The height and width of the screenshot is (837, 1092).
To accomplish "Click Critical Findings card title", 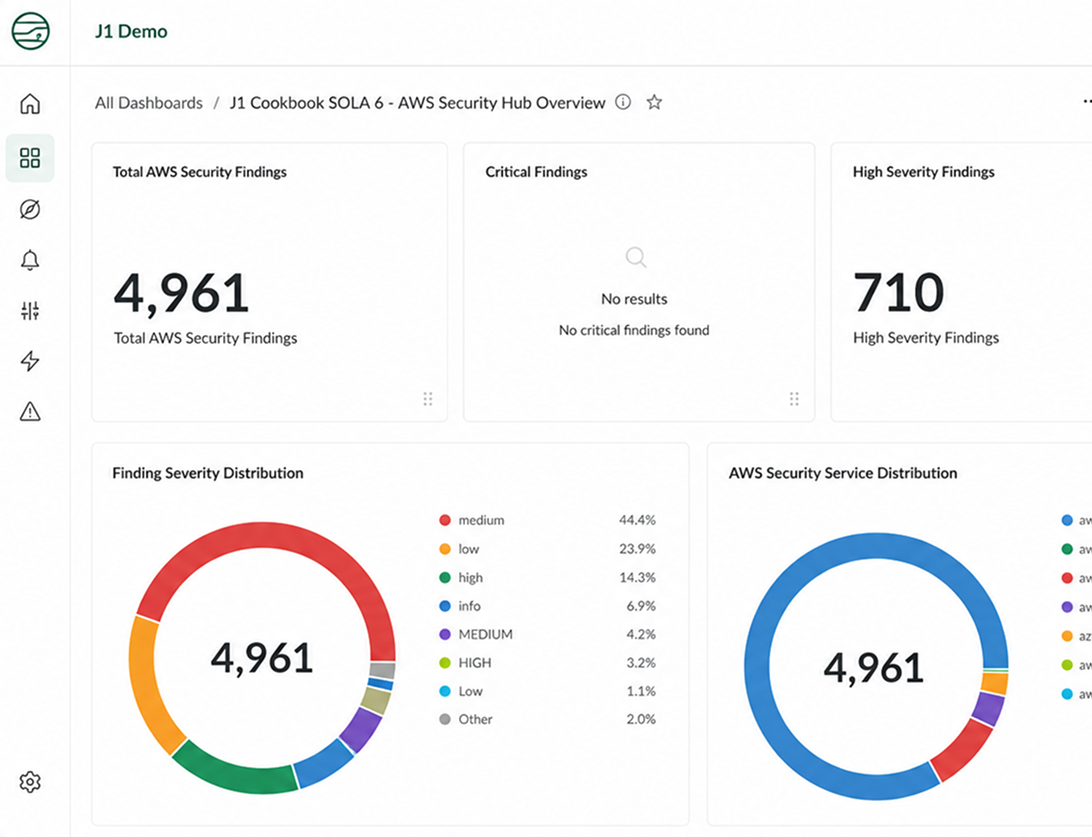I will coord(536,172).
